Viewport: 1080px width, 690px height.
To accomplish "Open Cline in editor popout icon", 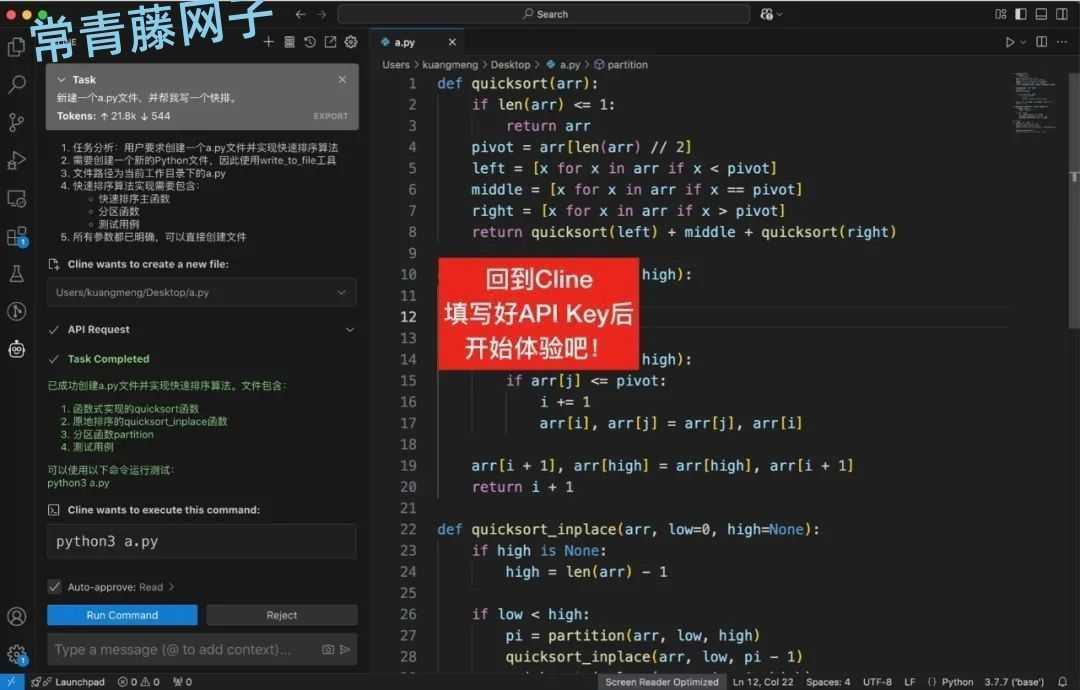I will pos(331,42).
